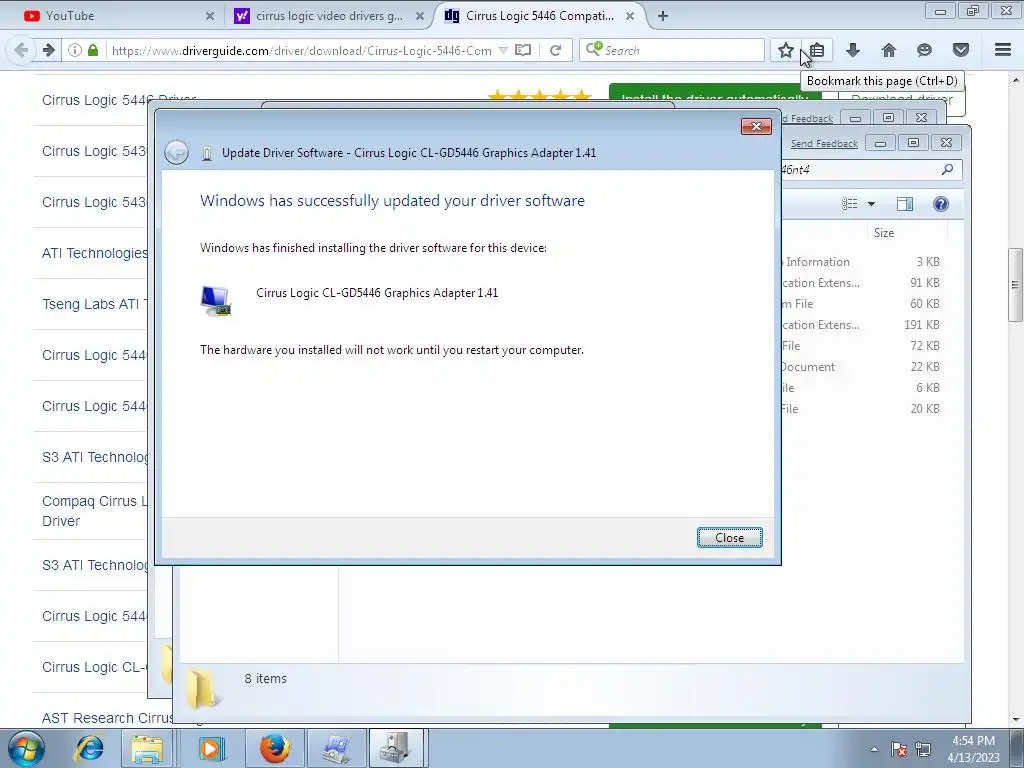Sort files by the Size column header

[884, 232]
